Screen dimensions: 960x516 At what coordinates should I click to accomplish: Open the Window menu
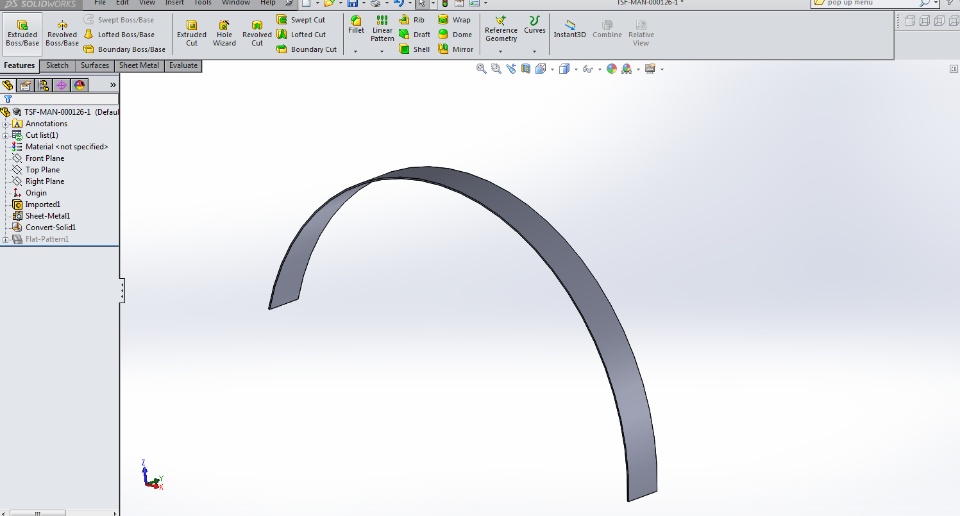pos(236,3)
